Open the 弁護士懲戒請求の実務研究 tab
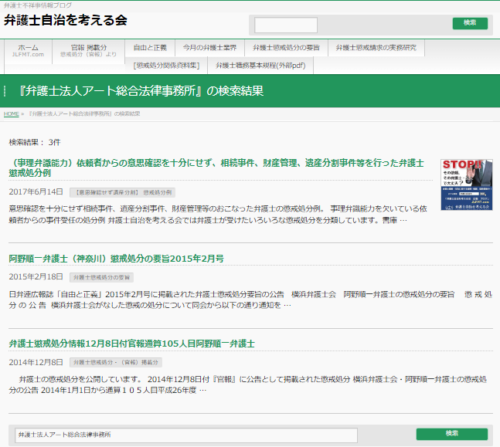The image size is (500, 447). 376,48
